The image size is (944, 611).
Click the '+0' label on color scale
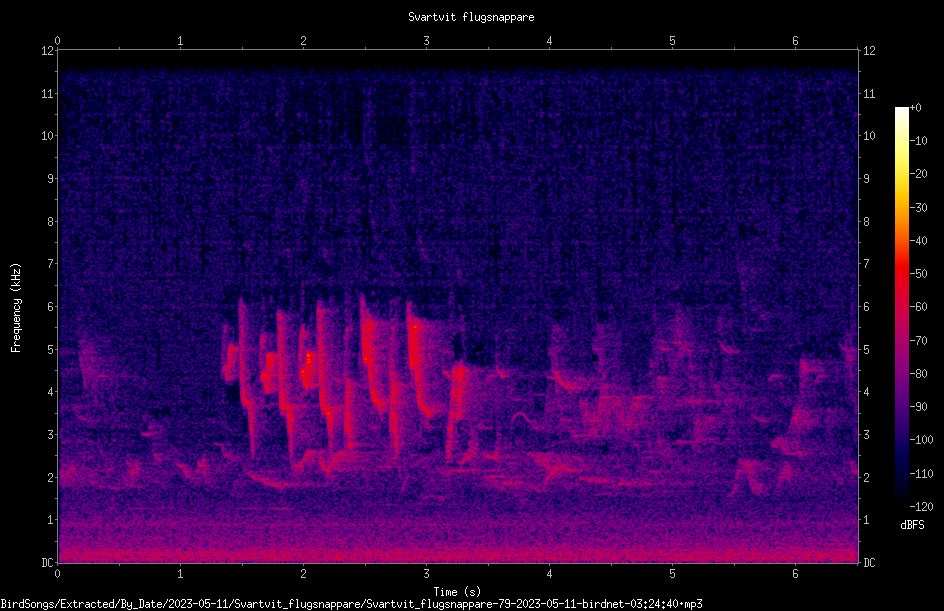click(915, 108)
